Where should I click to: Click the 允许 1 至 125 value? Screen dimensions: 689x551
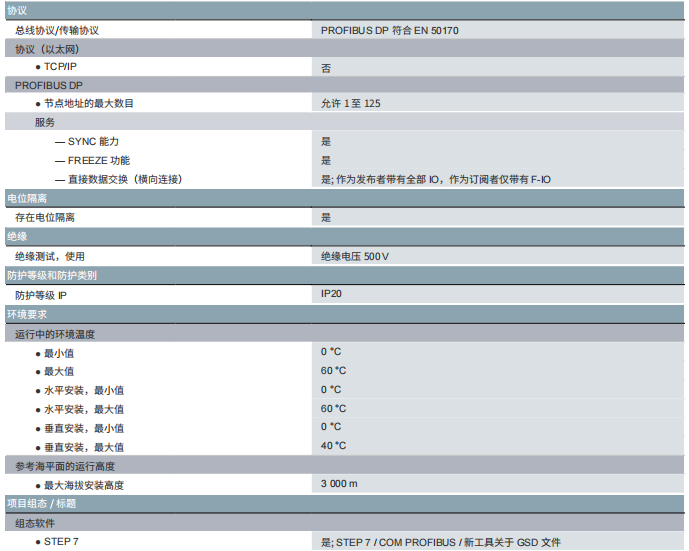pyautogui.click(x=350, y=103)
